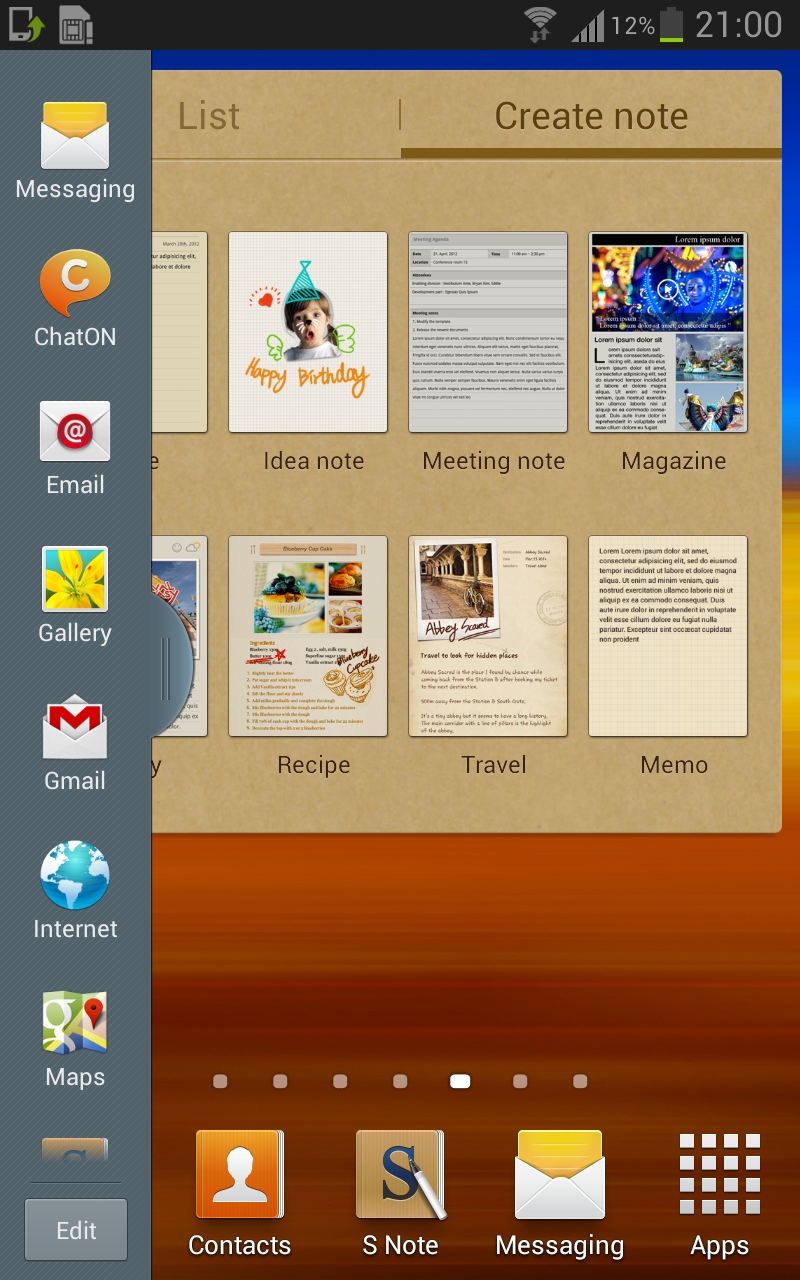Screen dimensions: 800x1280
Task: Select the Meeting note template
Action: (x=488, y=332)
